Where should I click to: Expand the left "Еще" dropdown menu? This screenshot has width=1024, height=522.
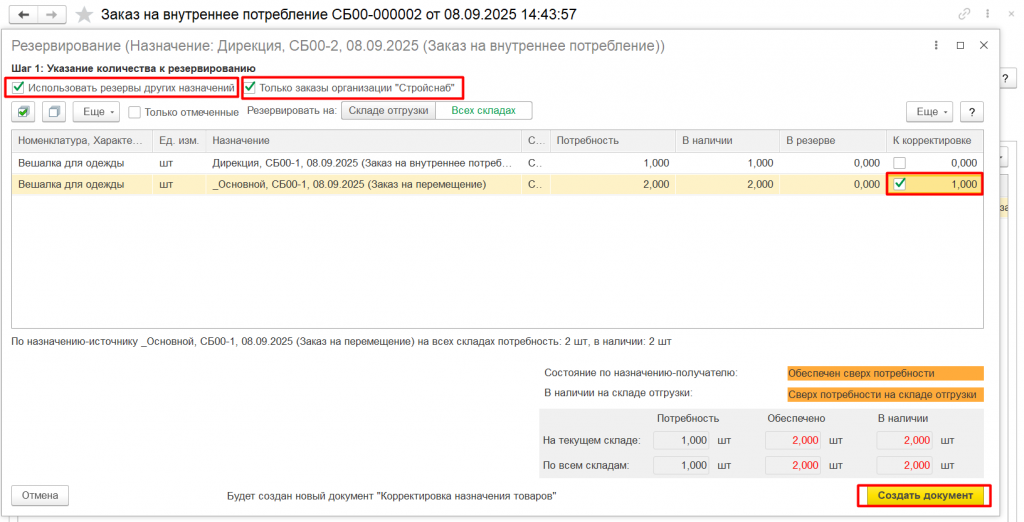tap(96, 112)
